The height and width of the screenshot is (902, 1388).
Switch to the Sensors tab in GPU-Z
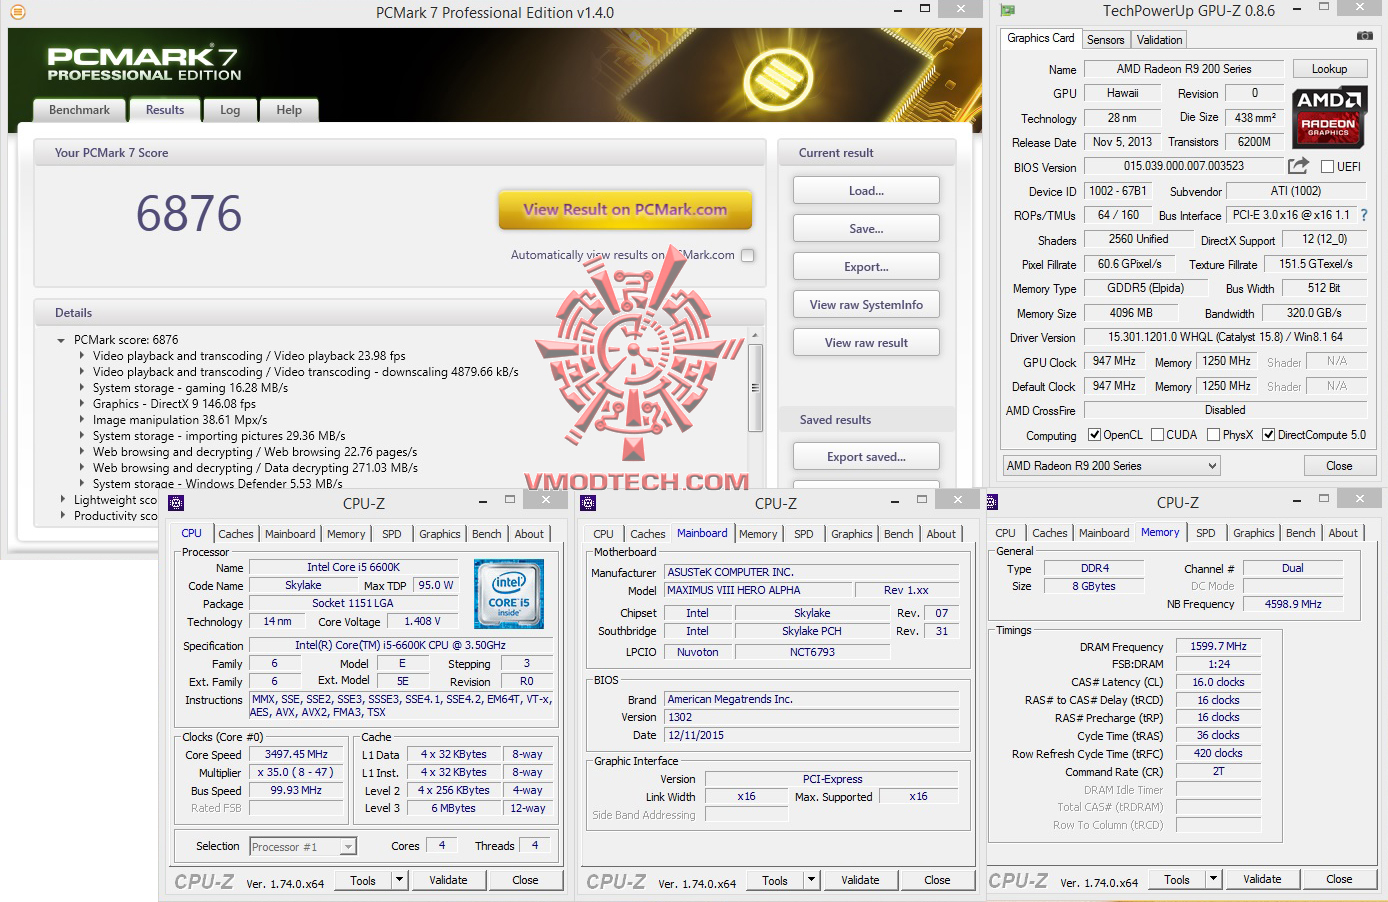click(x=1106, y=40)
